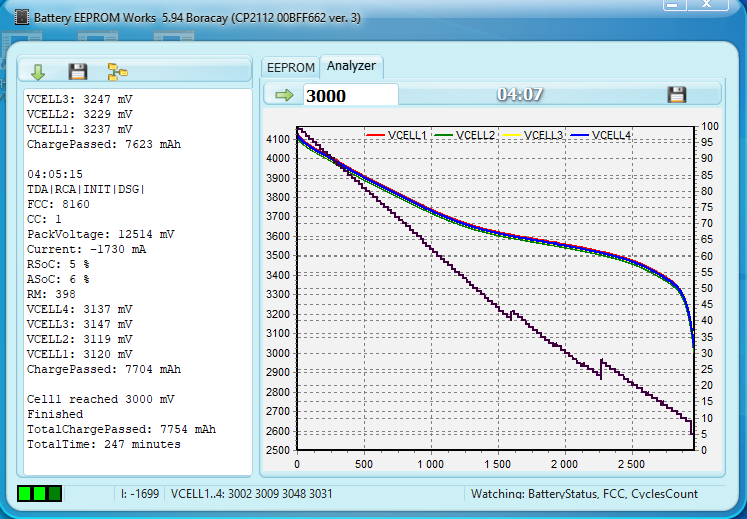This screenshot has width=747, height=519.
Task: Select the Analyzer tab
Action: [x=351, y=66]
